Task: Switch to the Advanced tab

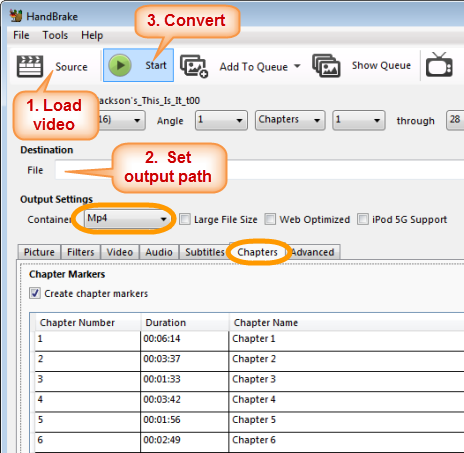Action: 313,252
